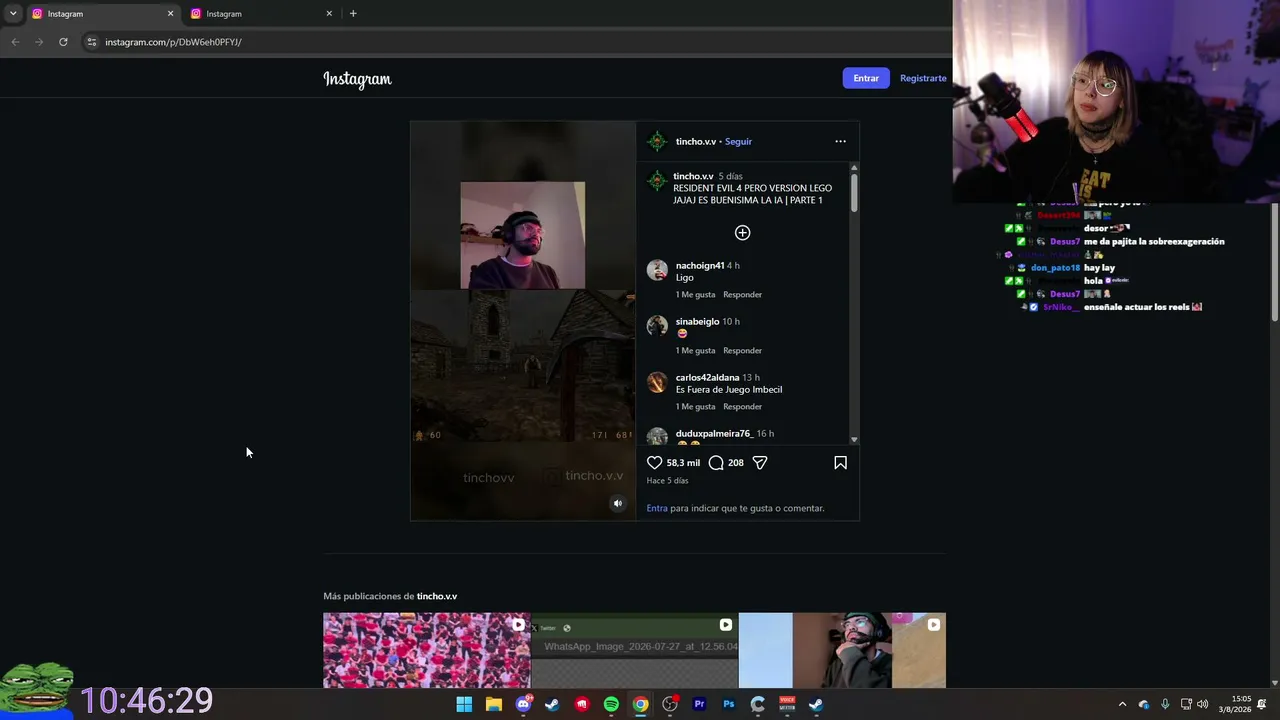The height and width of the screenshot is (720, 1280).
Task: Open Discord from the taskbar
Action: pos(523,704)
